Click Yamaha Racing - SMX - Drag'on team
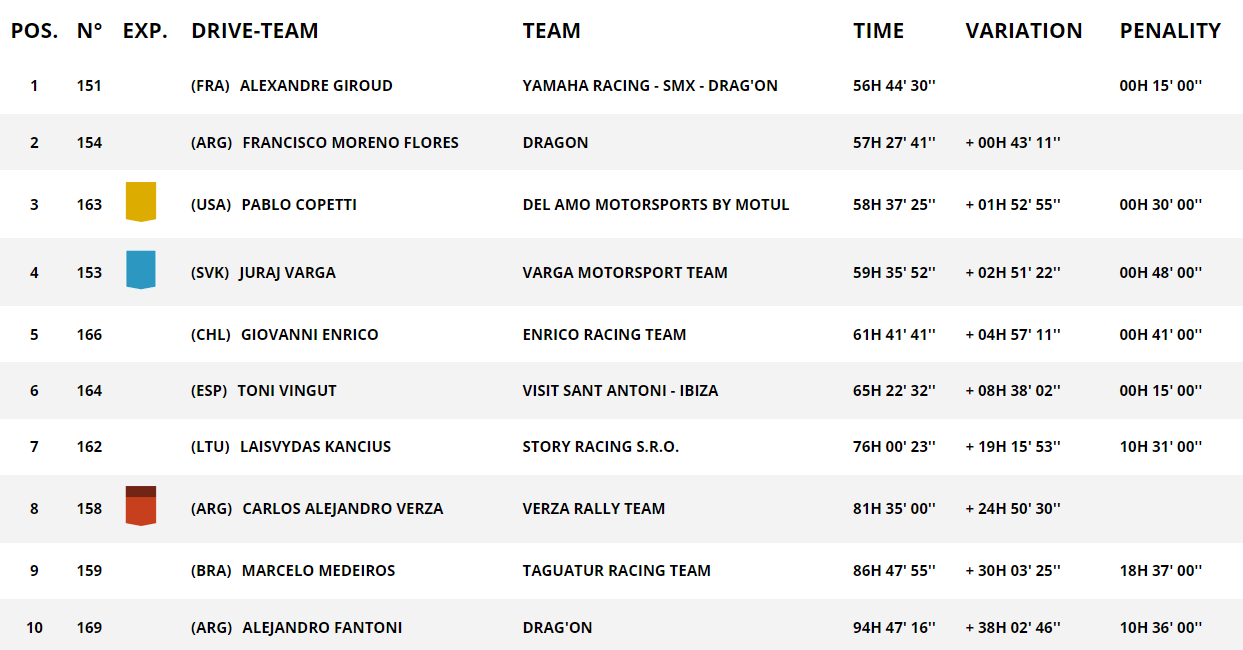Image resolution: width=1243 pixels, height=650 pixels. click(x=650, y=86)
